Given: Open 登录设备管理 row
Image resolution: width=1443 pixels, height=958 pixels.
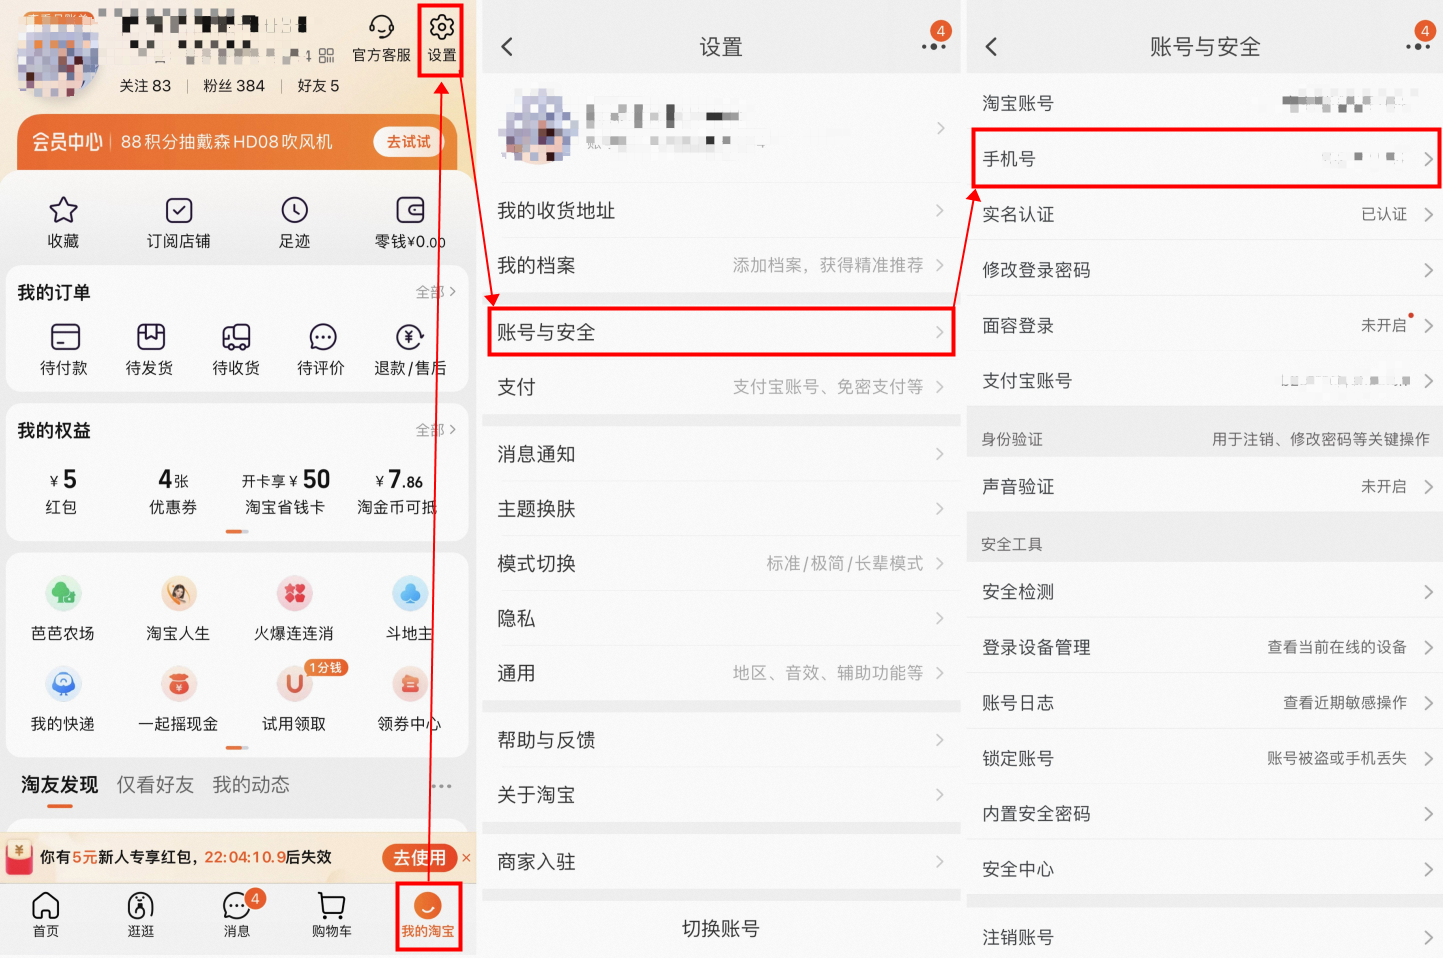Looking at the screenshot, I should [x=1205, y=647].
